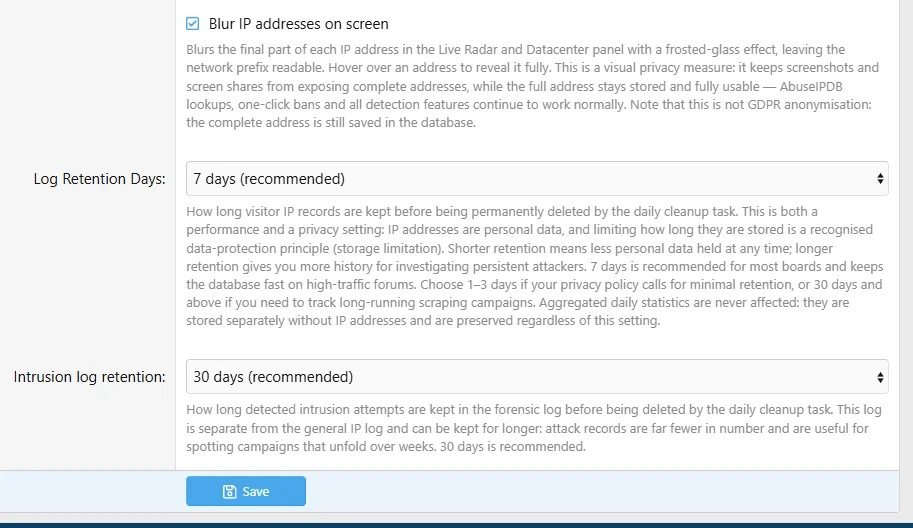Click the 'Blur IP addresses on screen' label
The width and height of the screenshot is (913, 528).
click(x=298, y=24)
